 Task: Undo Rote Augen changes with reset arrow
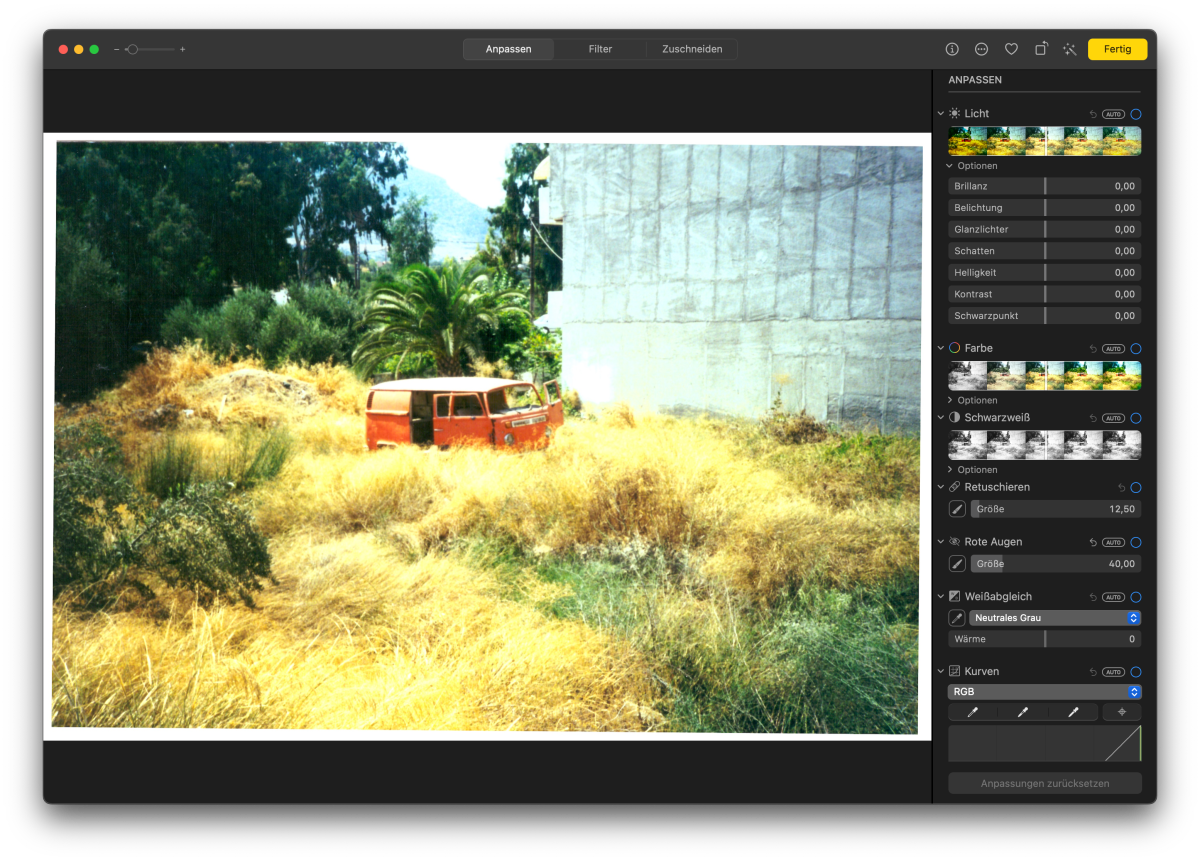pos(1093,542)
